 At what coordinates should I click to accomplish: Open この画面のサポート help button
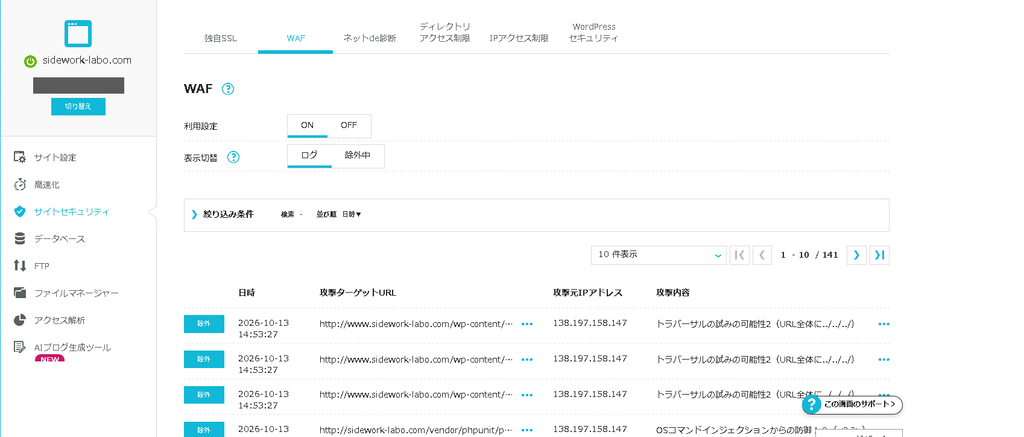point(853,405)
